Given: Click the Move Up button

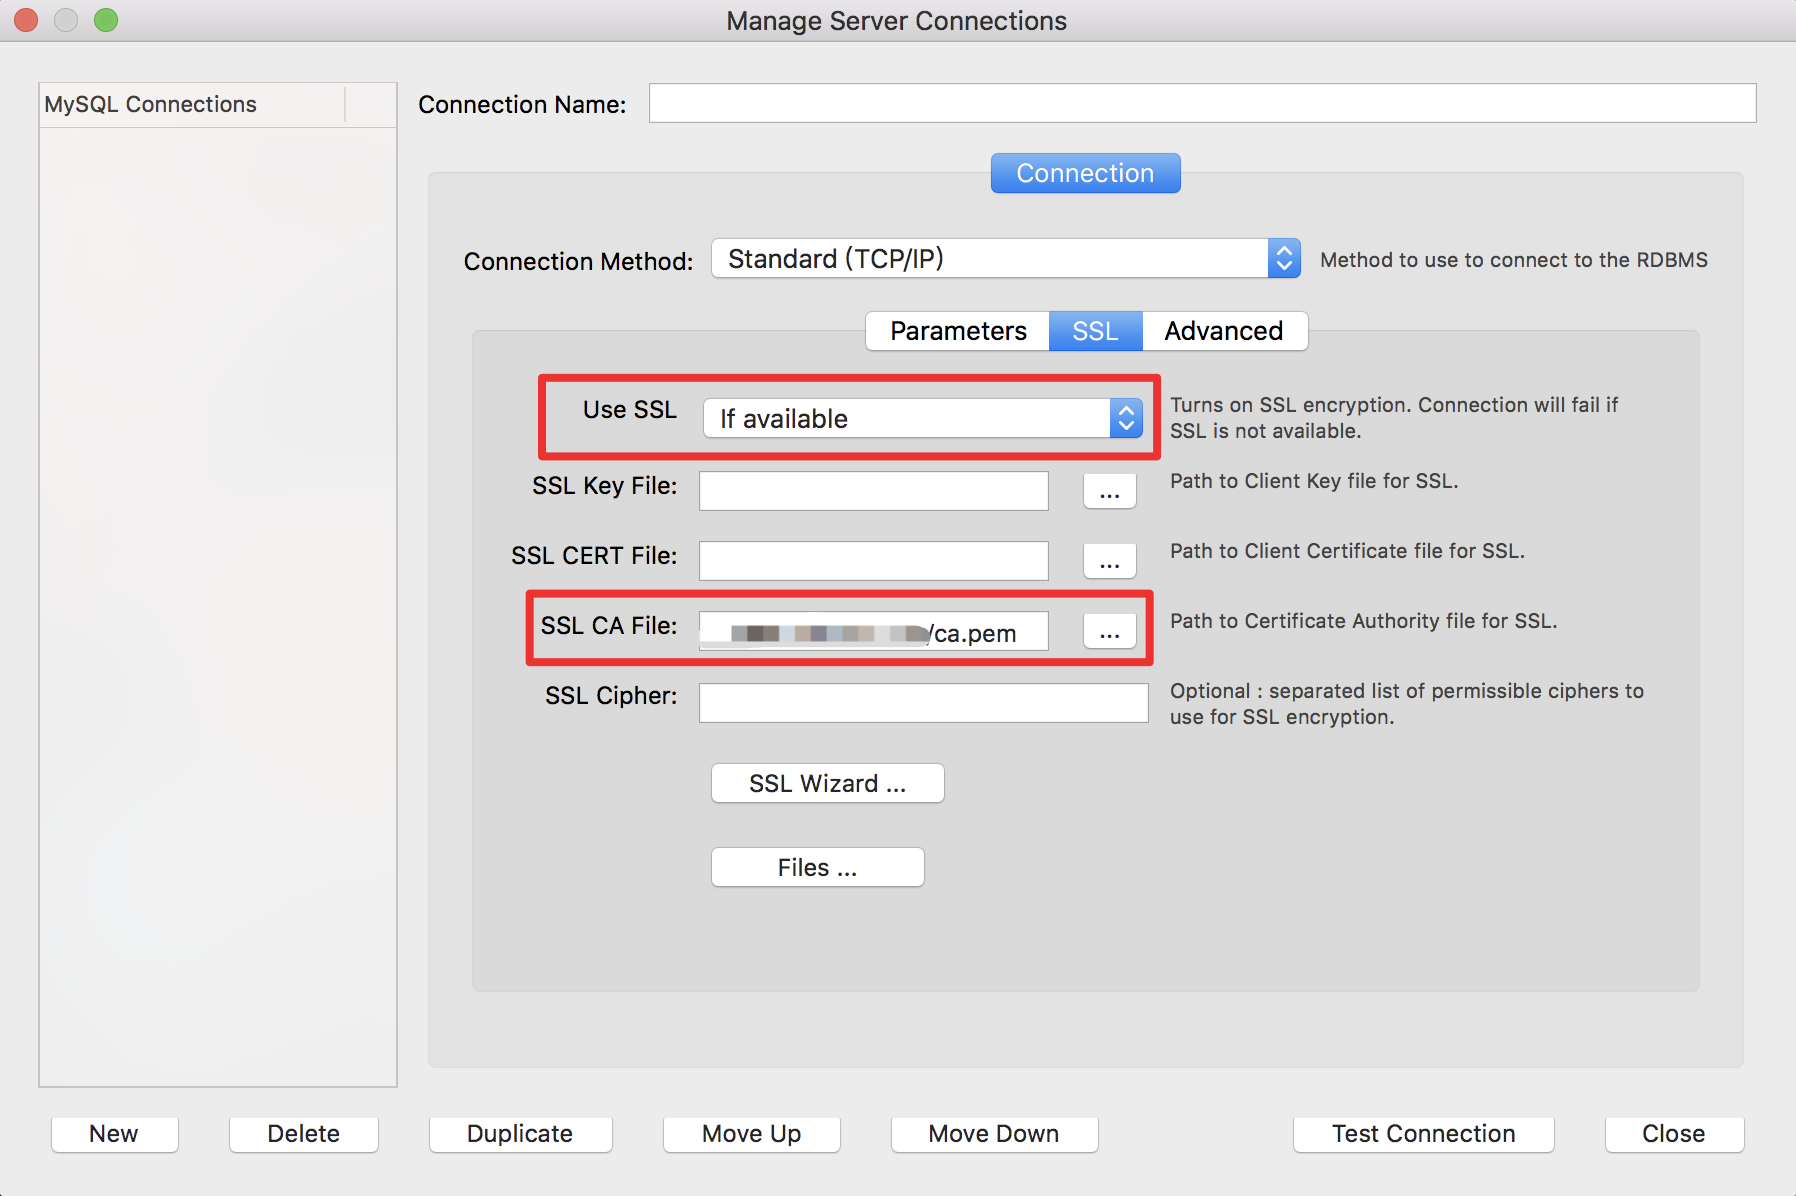Looking at the screenshot, I should tap(751, 1134).
